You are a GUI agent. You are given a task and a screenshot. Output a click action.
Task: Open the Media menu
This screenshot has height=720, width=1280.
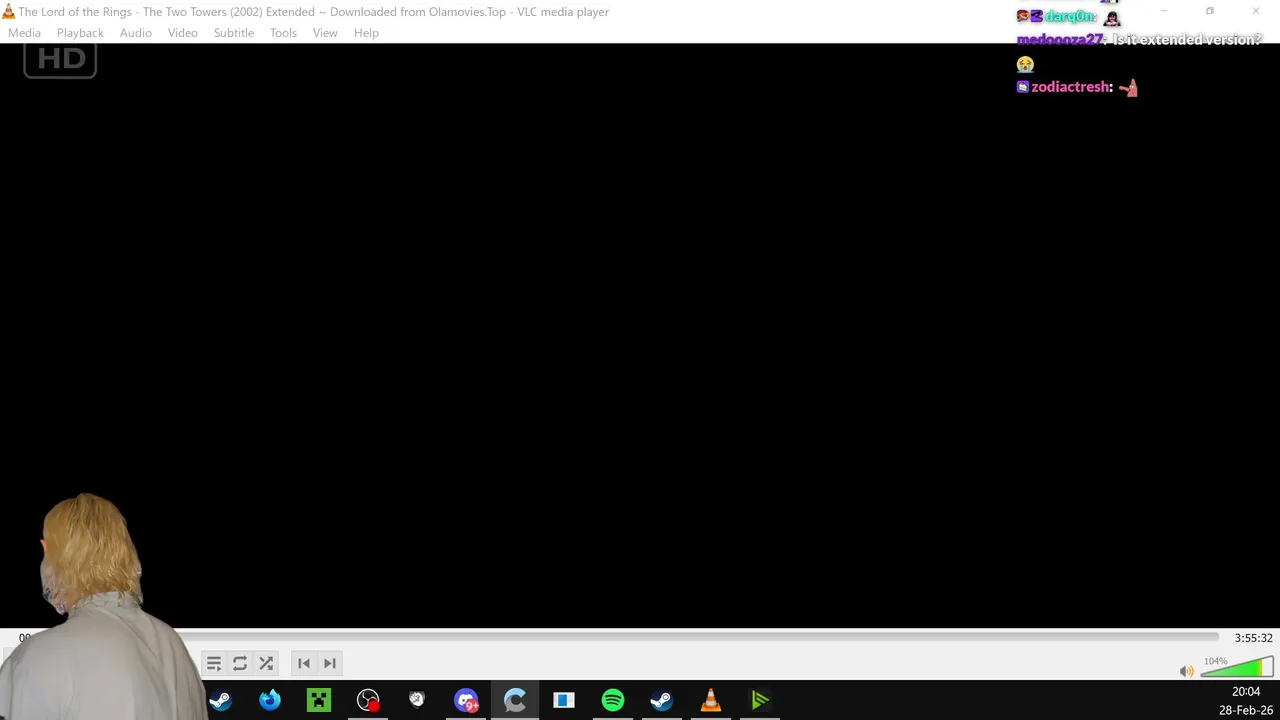pyautogui.click(x=24, y=33)
